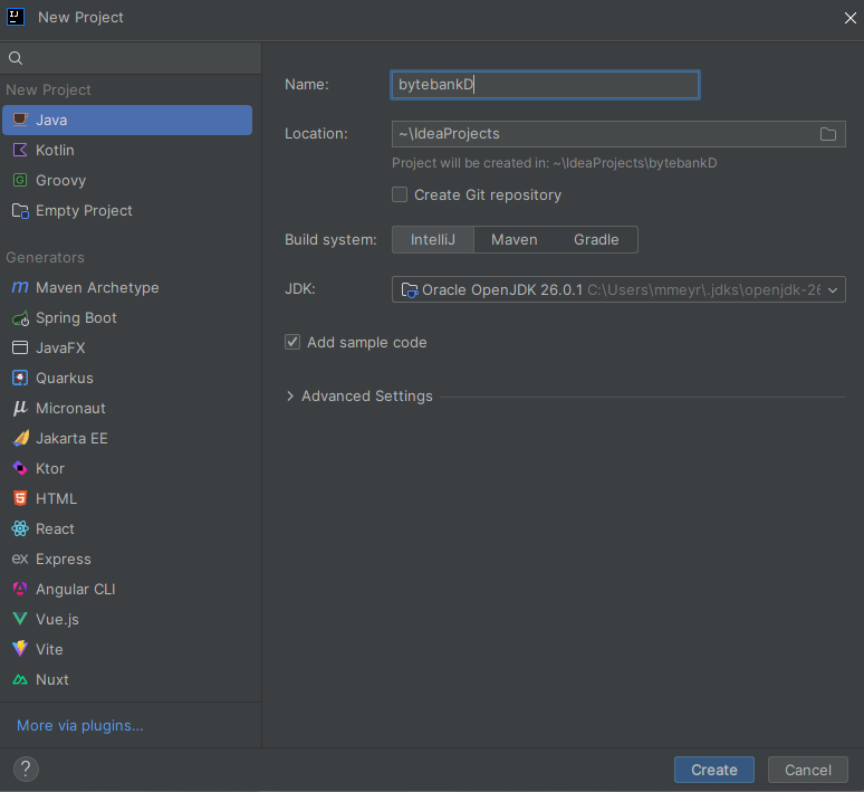Viewport: 864px width, 792px height.
Task: Select Angular CLI generator label
Action: point(75,589)
